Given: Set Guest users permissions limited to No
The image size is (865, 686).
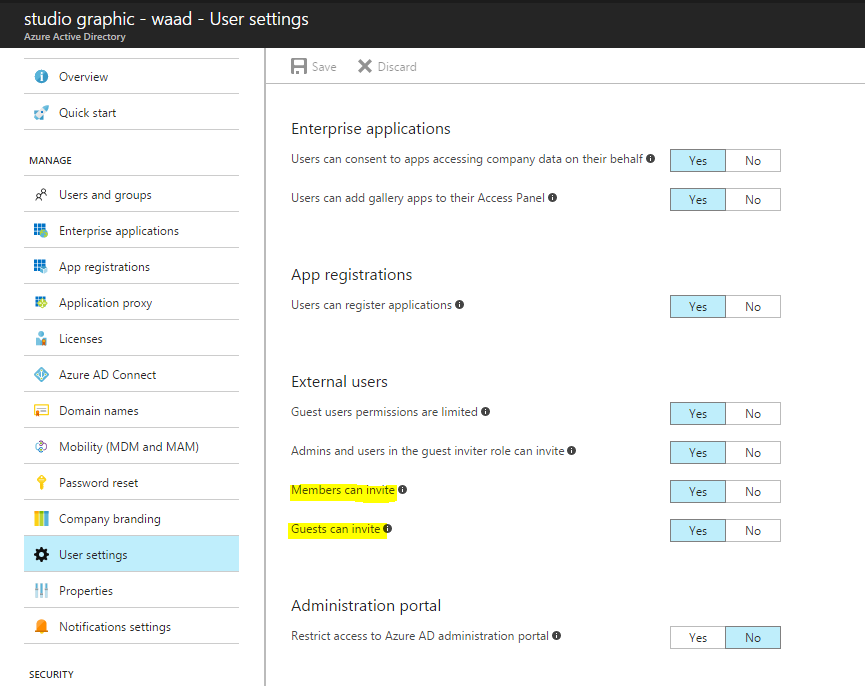Looking at the screenshot, I should (x=753, y=414).
